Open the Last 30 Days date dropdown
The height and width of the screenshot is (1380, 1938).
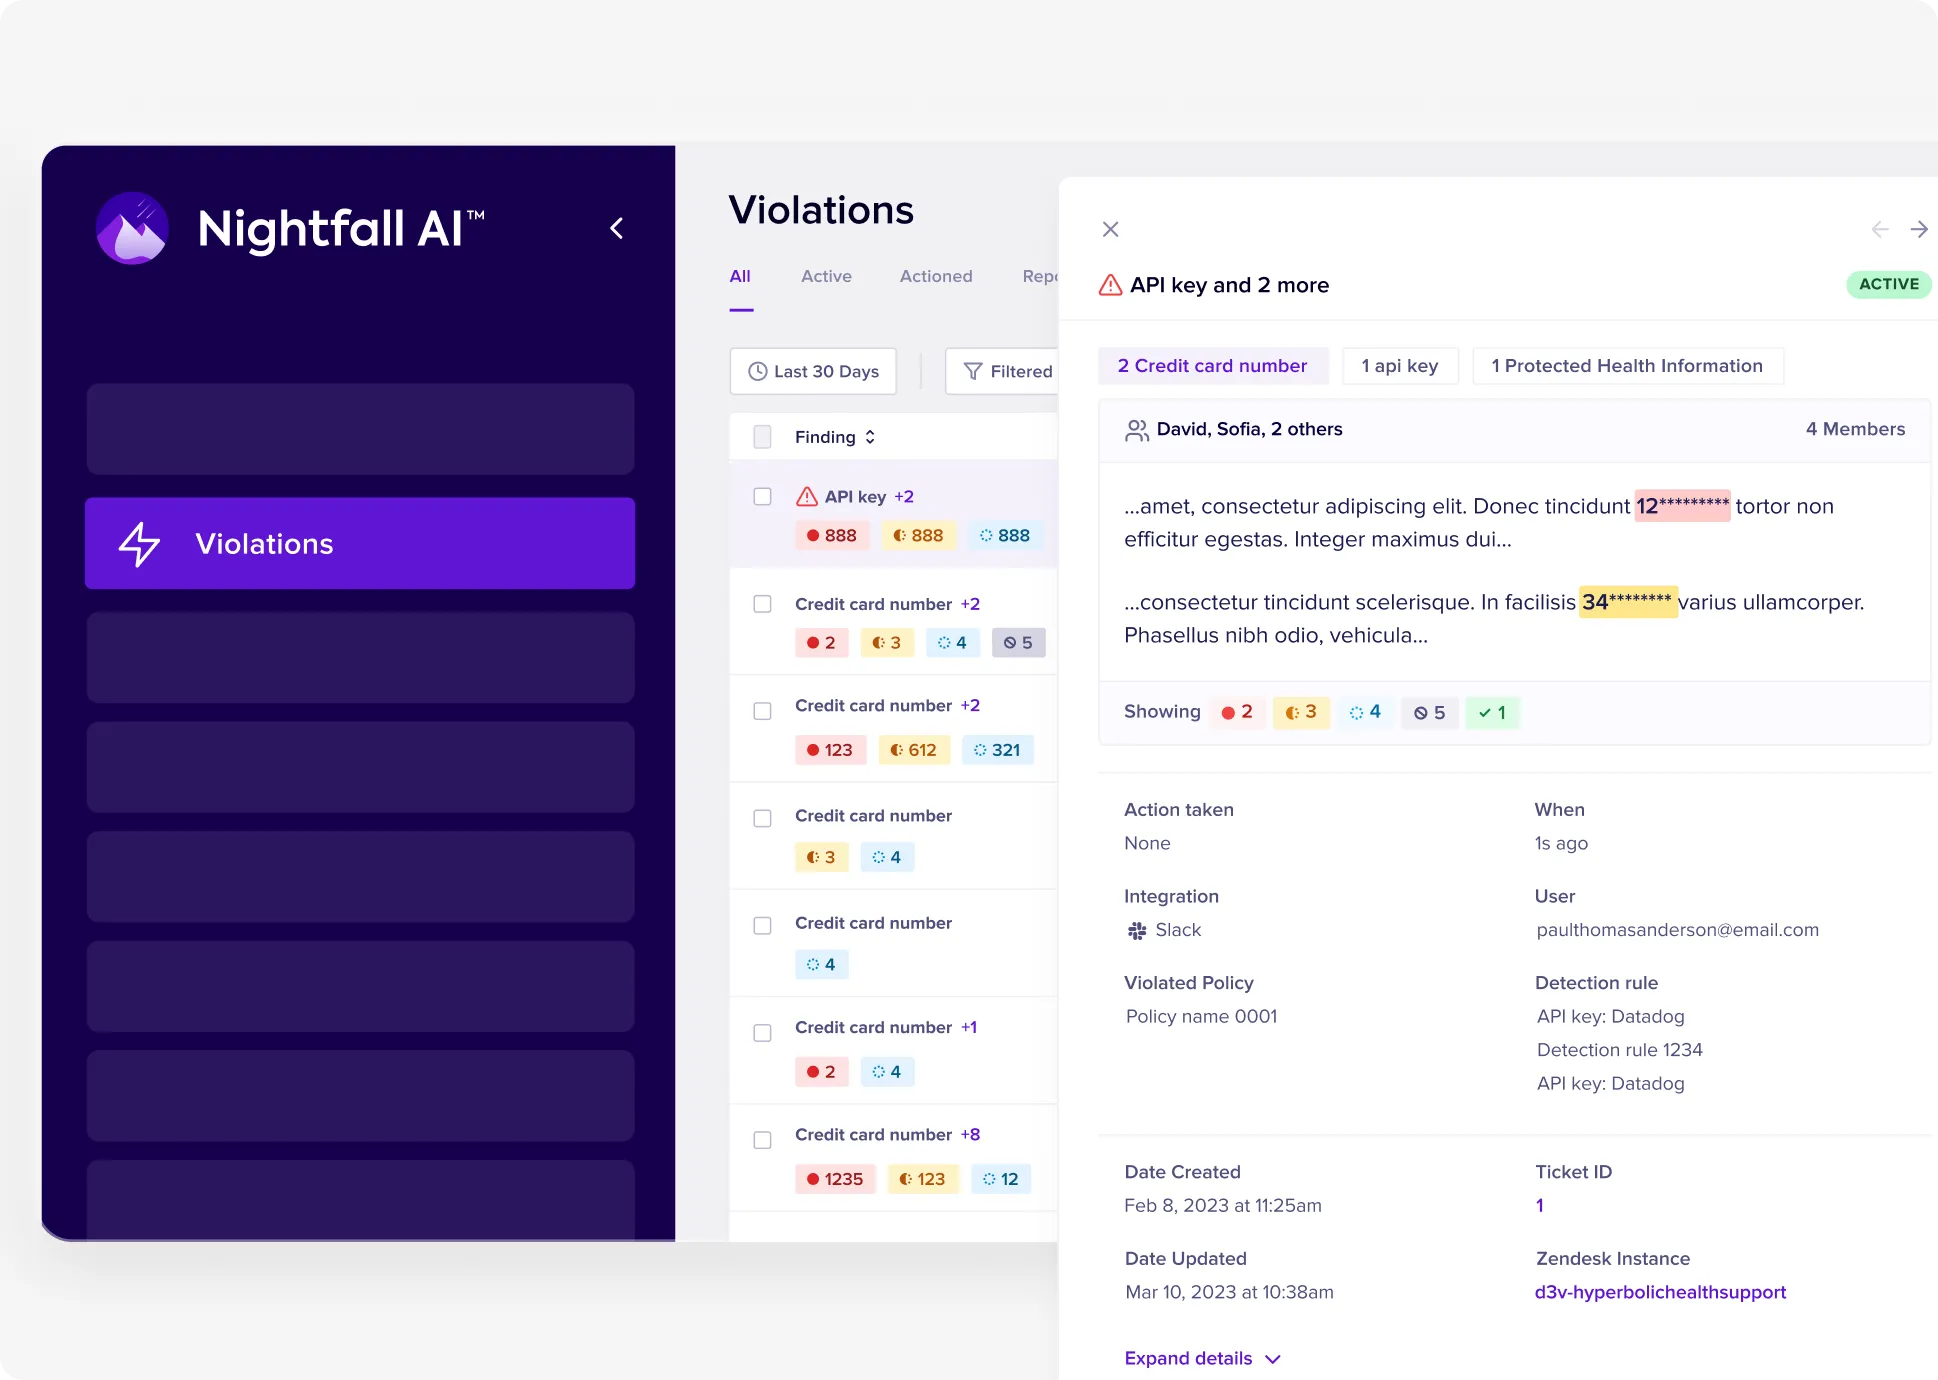pos(813,372)
